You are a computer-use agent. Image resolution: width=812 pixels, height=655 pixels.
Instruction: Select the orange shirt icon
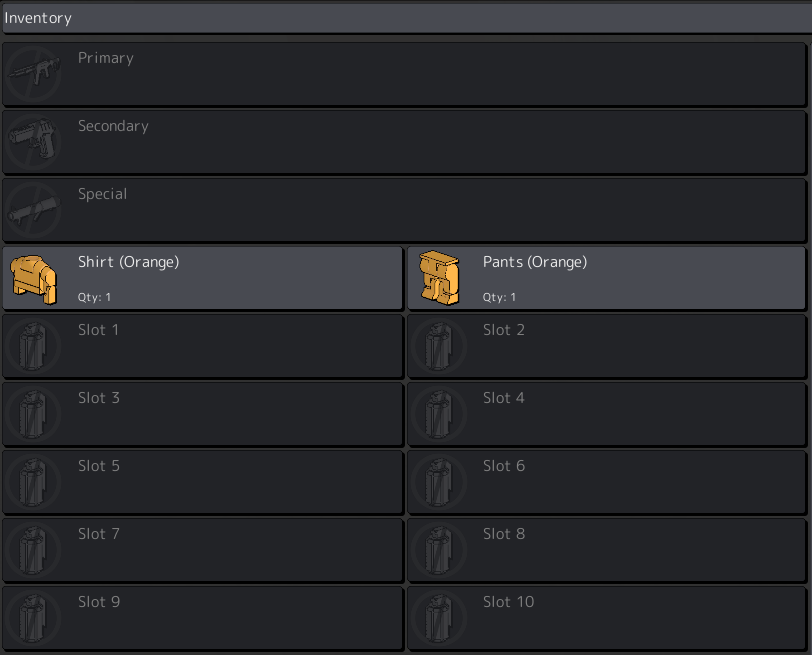(34, 279)
